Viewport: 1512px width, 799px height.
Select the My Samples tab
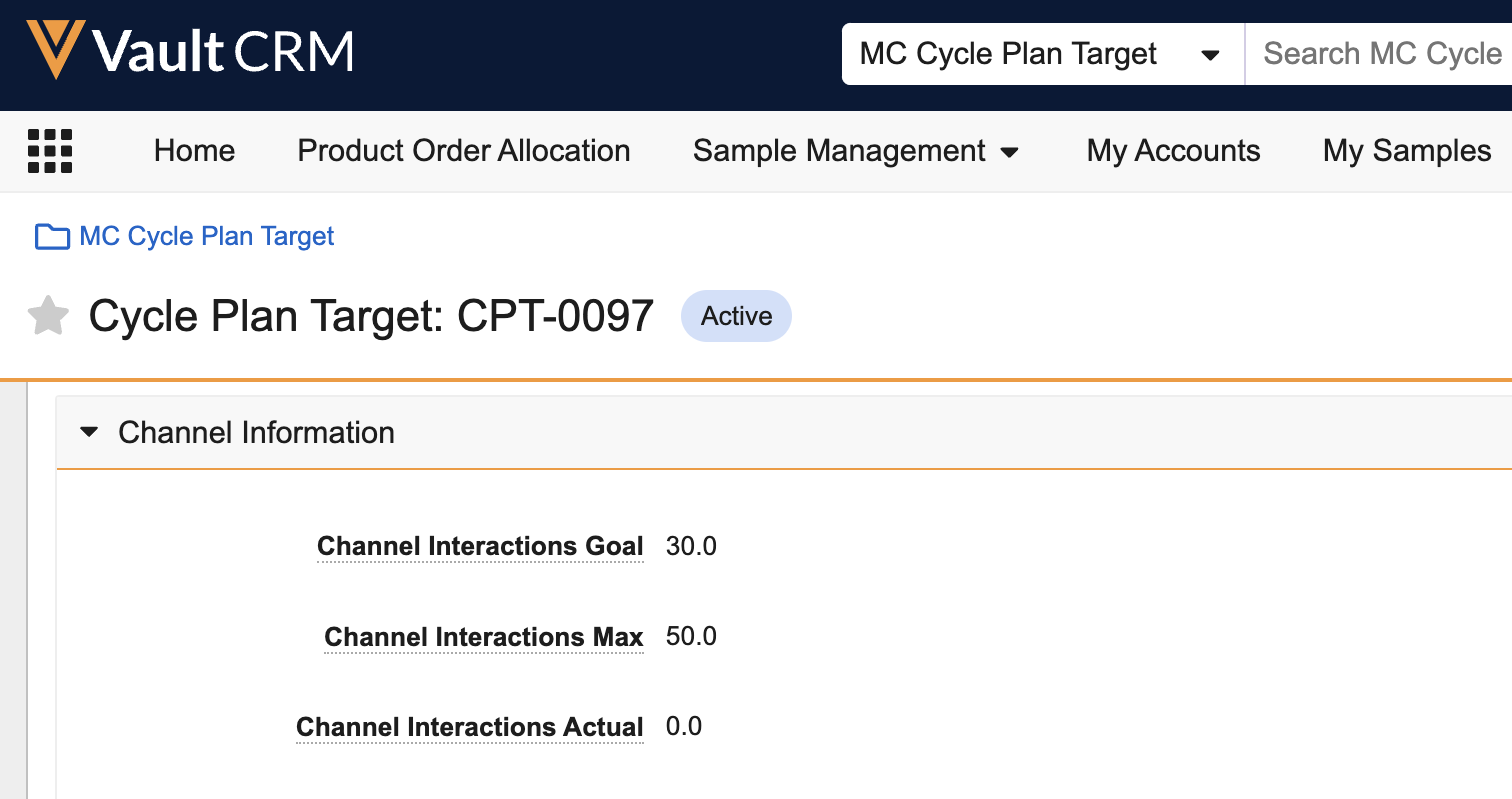pos(1407,151)
